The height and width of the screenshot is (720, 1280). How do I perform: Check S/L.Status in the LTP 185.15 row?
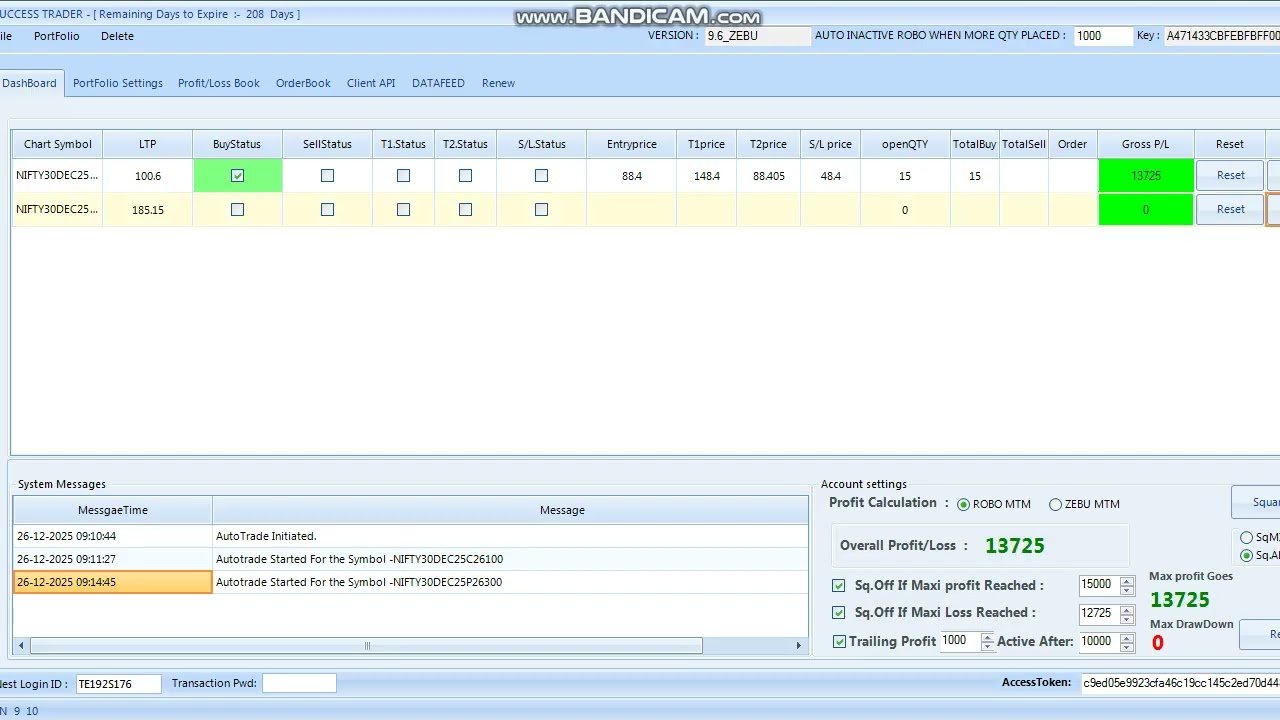tap(541, 209)
